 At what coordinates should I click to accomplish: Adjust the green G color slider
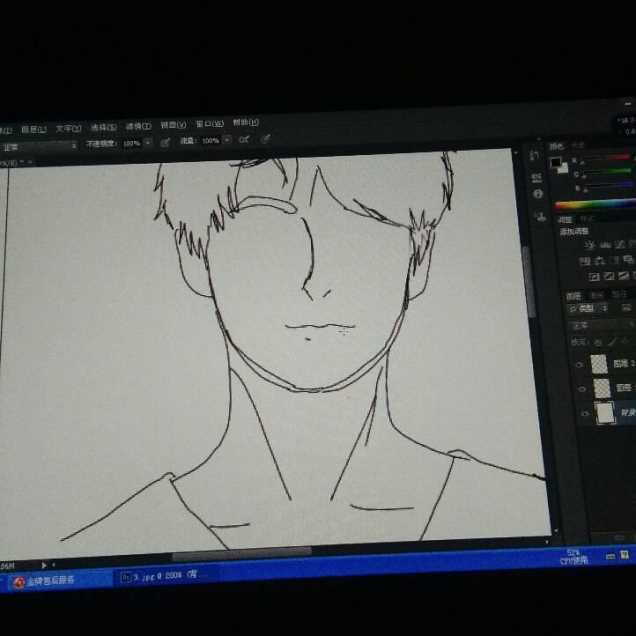click(x=608, y=172)
